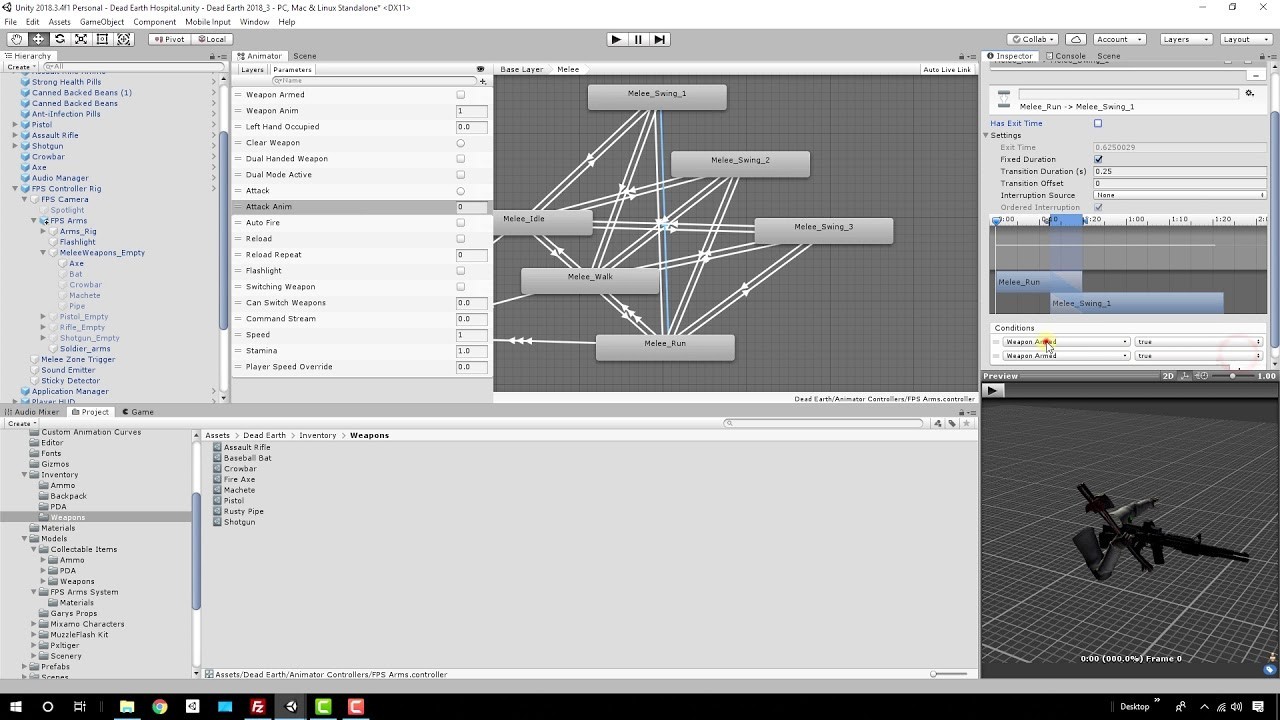Start Play mode with the Play button
The image size is (1280, 720).
click(616, 39)
